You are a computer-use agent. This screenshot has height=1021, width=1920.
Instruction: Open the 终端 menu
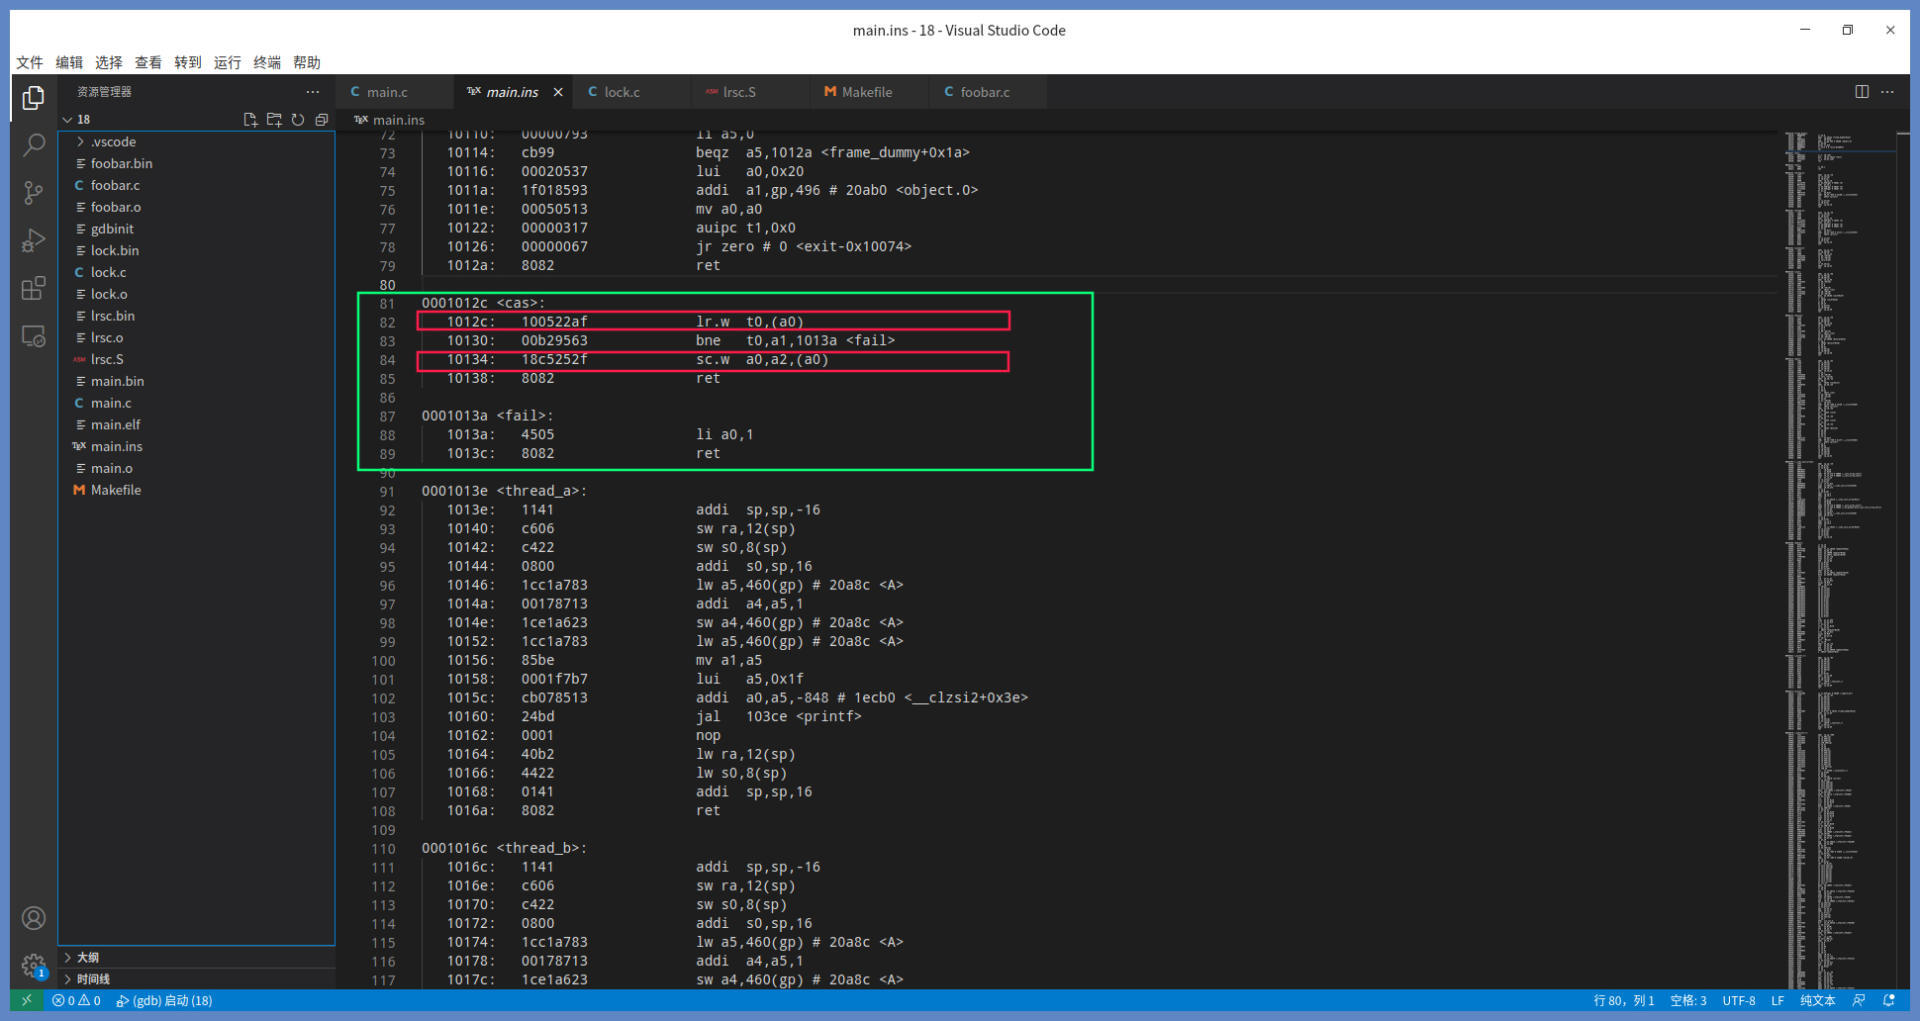point(267,62)
